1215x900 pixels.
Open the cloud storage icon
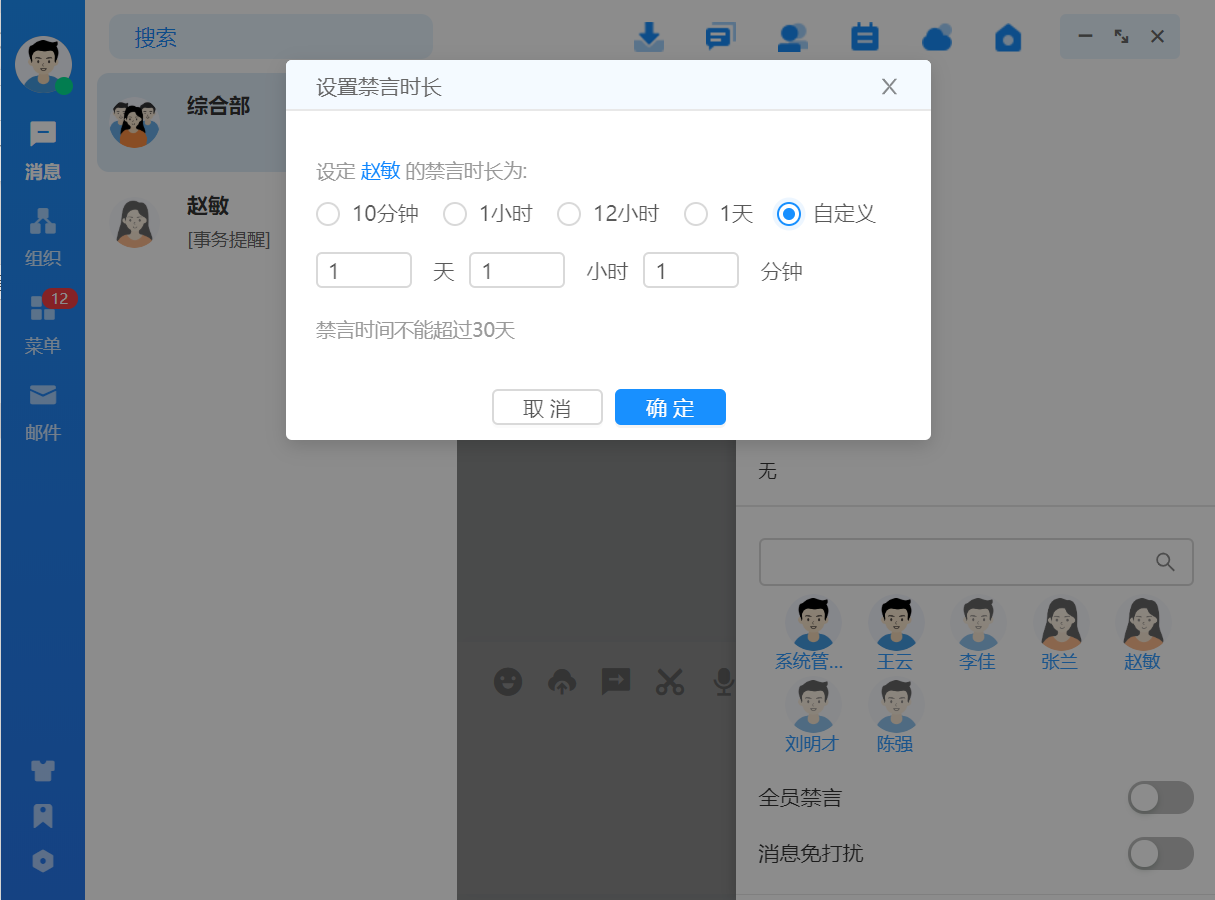(x=936, y=37)
